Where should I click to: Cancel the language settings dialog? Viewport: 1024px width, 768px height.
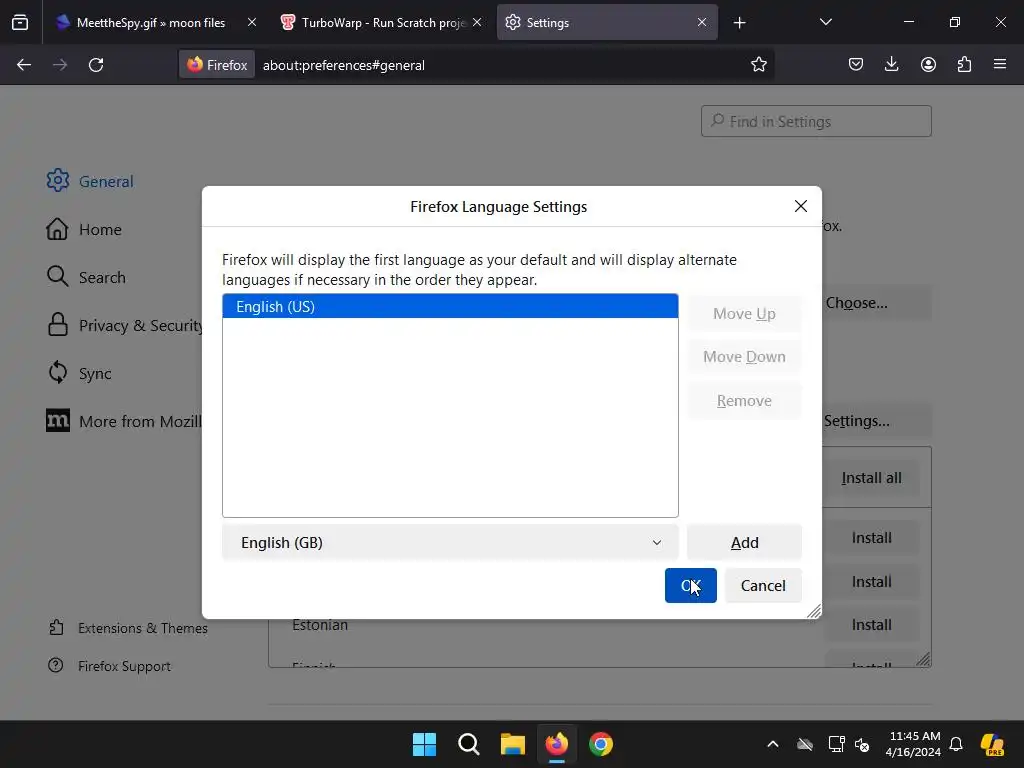(763, 585)
